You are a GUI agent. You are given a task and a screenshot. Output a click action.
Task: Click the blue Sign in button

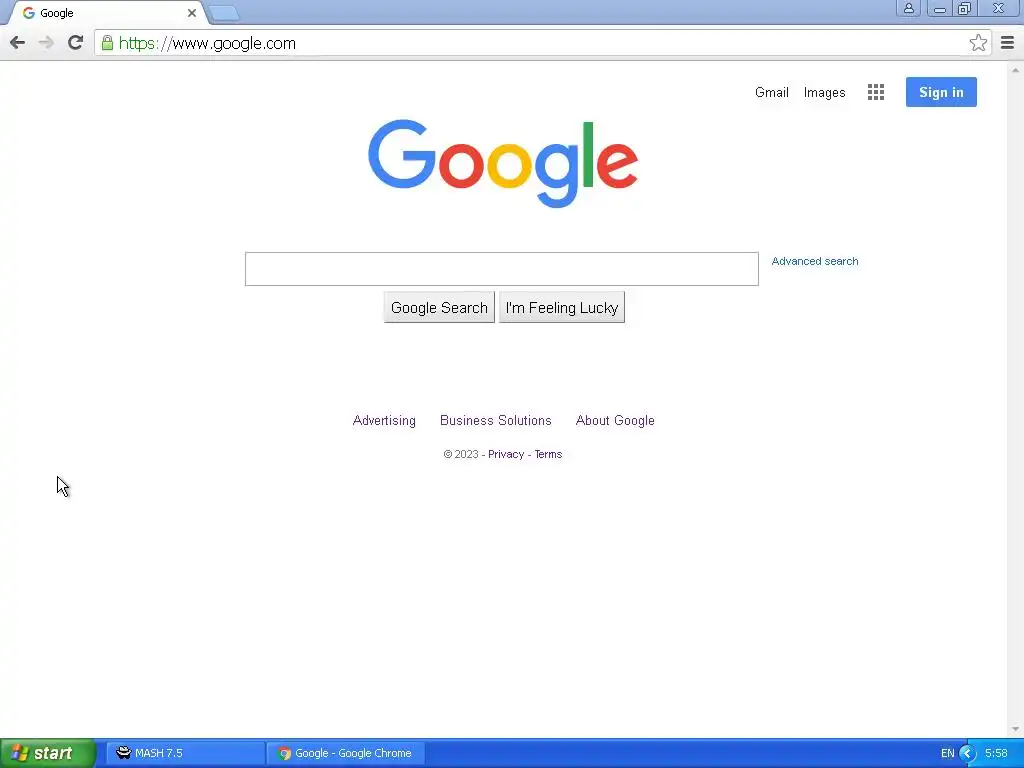(941, 92)
